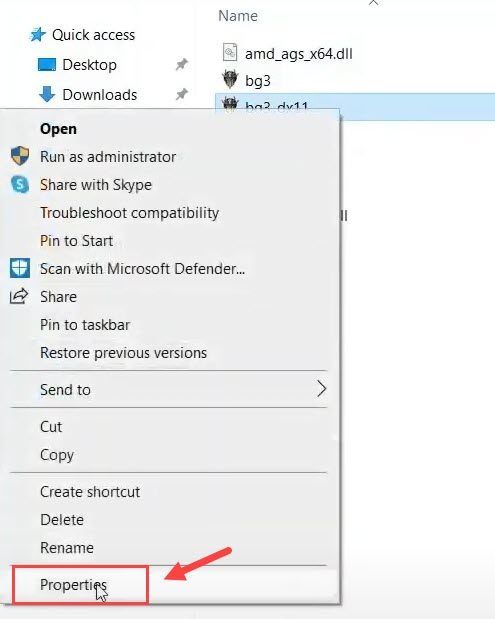Select the amd_ags_x64.dll file icon
The width and height of the screenshot is (495, 619).
(x=230, y=52)
